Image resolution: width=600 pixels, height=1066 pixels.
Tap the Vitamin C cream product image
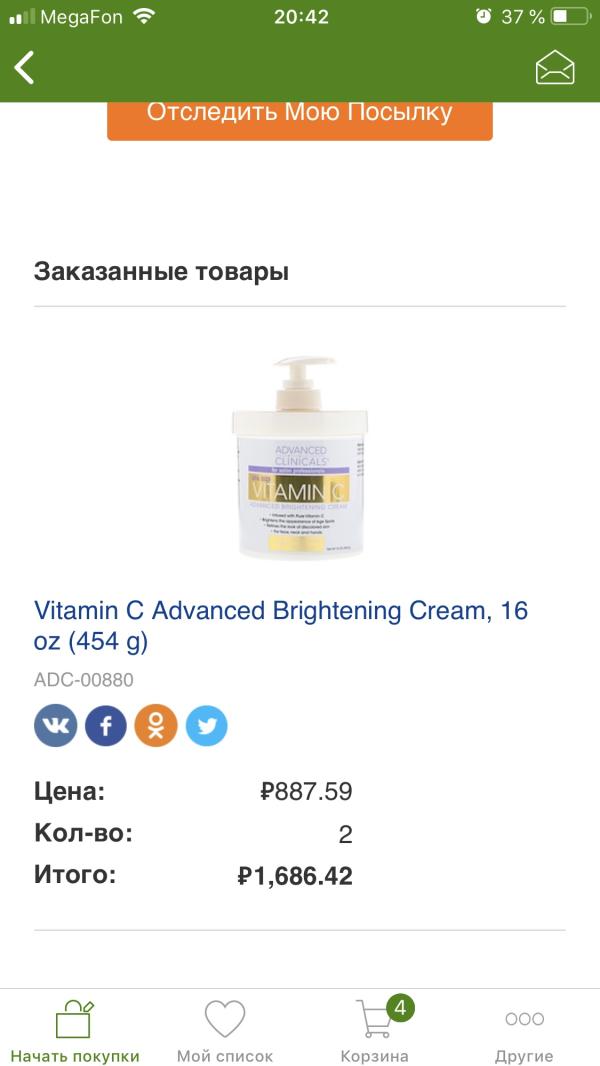pos(300,457)
